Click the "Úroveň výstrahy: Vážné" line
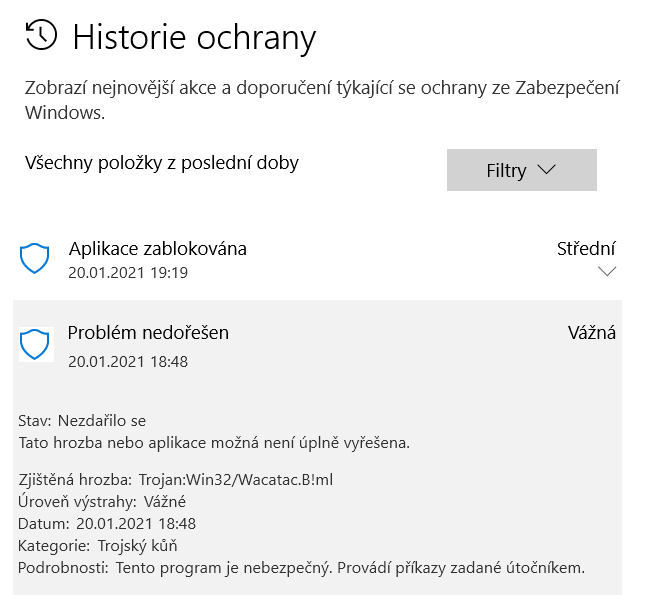Screen dimensions: 651x595 point(102,502)
